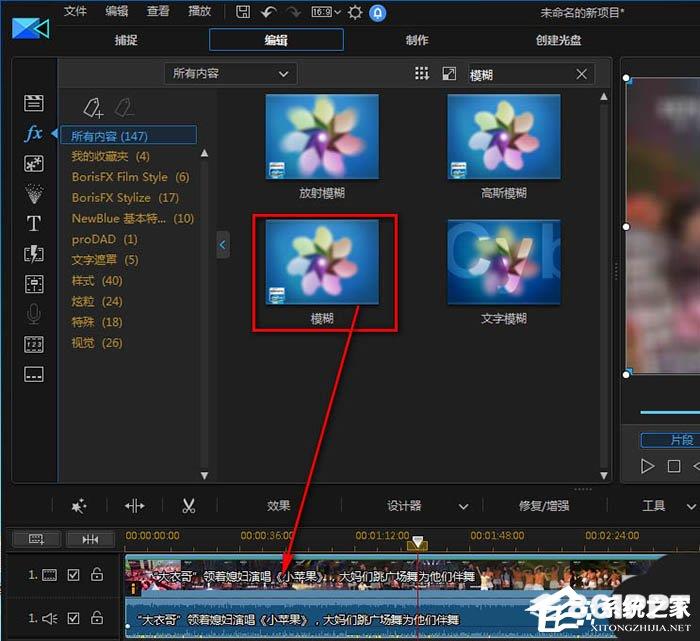Toggle audio track 1 enable checkbox
The image size is (700, 641).
(73, 618)
